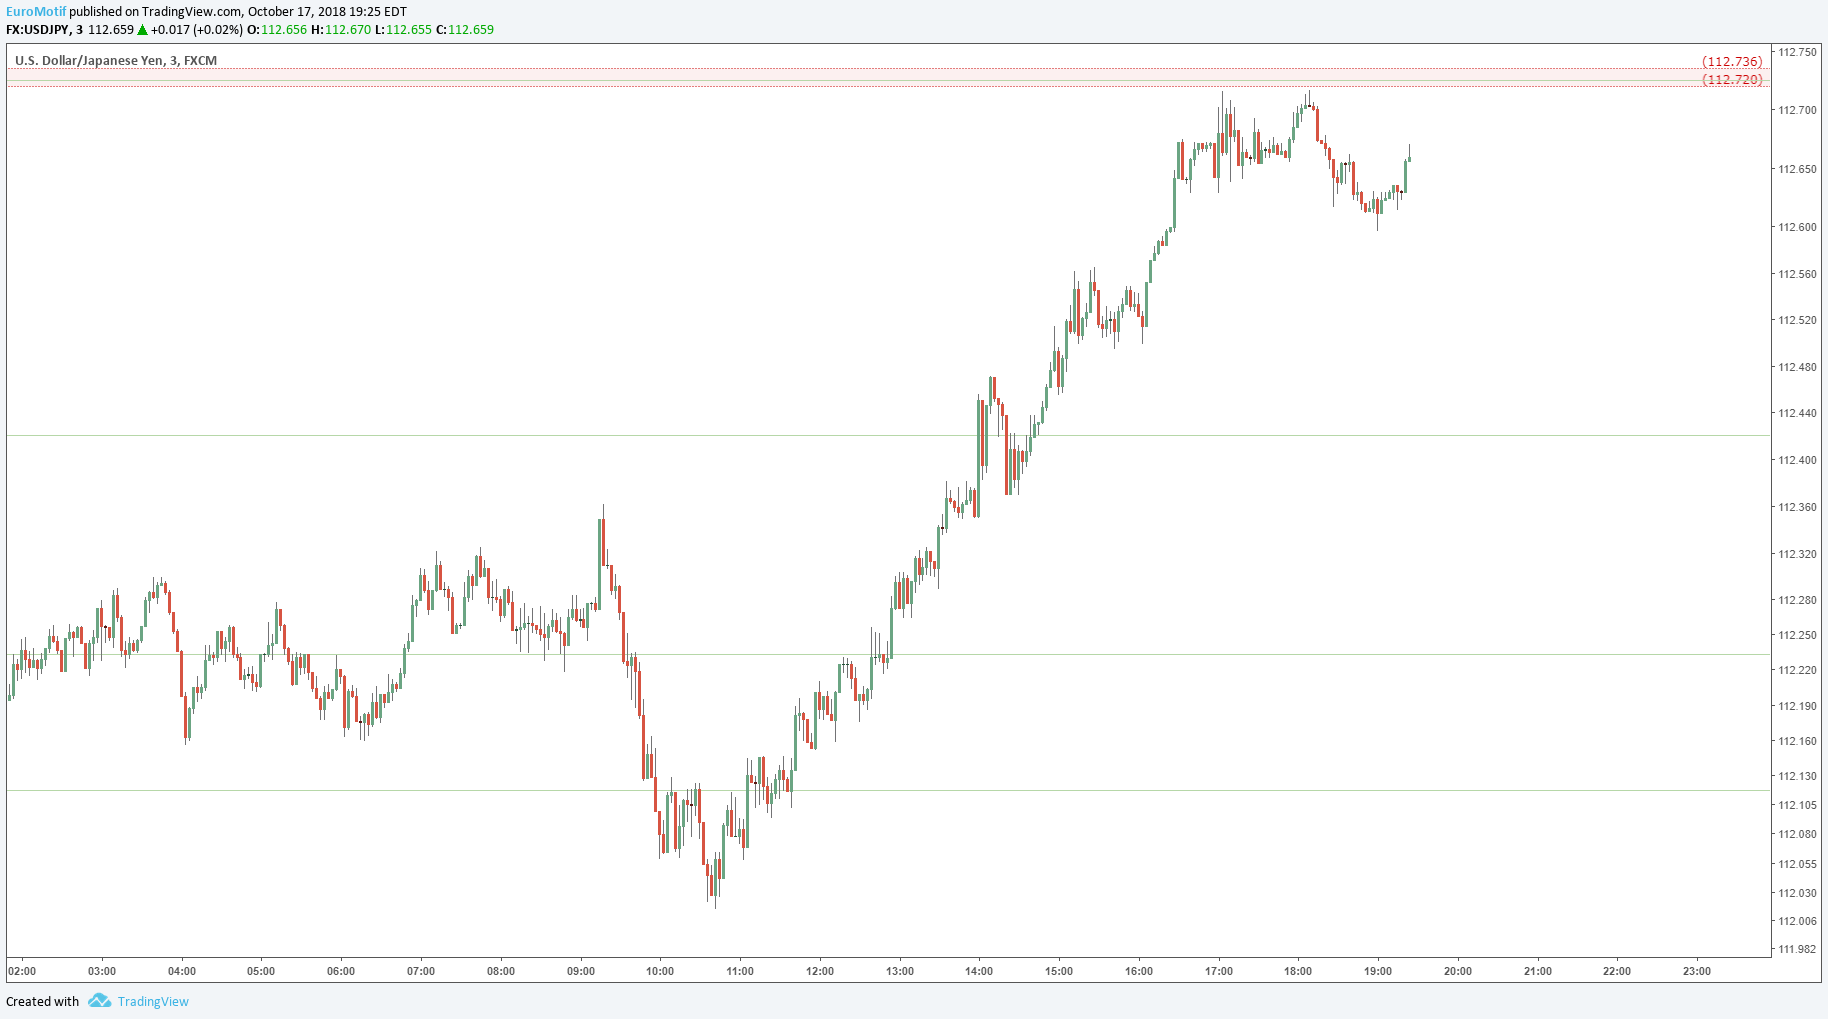
Task: Click the 112.160 price axis label
Action: (x=1797, y=741)
